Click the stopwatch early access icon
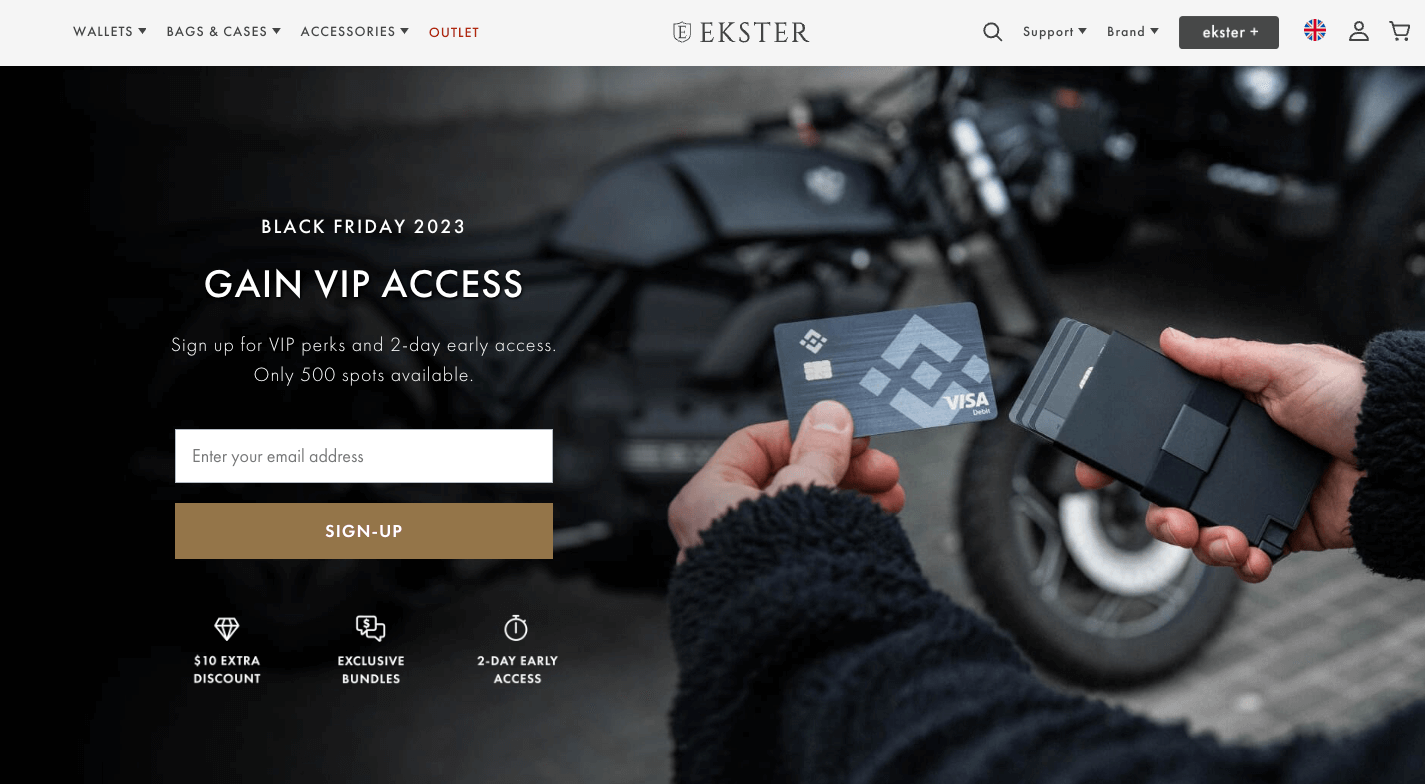Screen dimensions: 1425x784 (516, 628)
